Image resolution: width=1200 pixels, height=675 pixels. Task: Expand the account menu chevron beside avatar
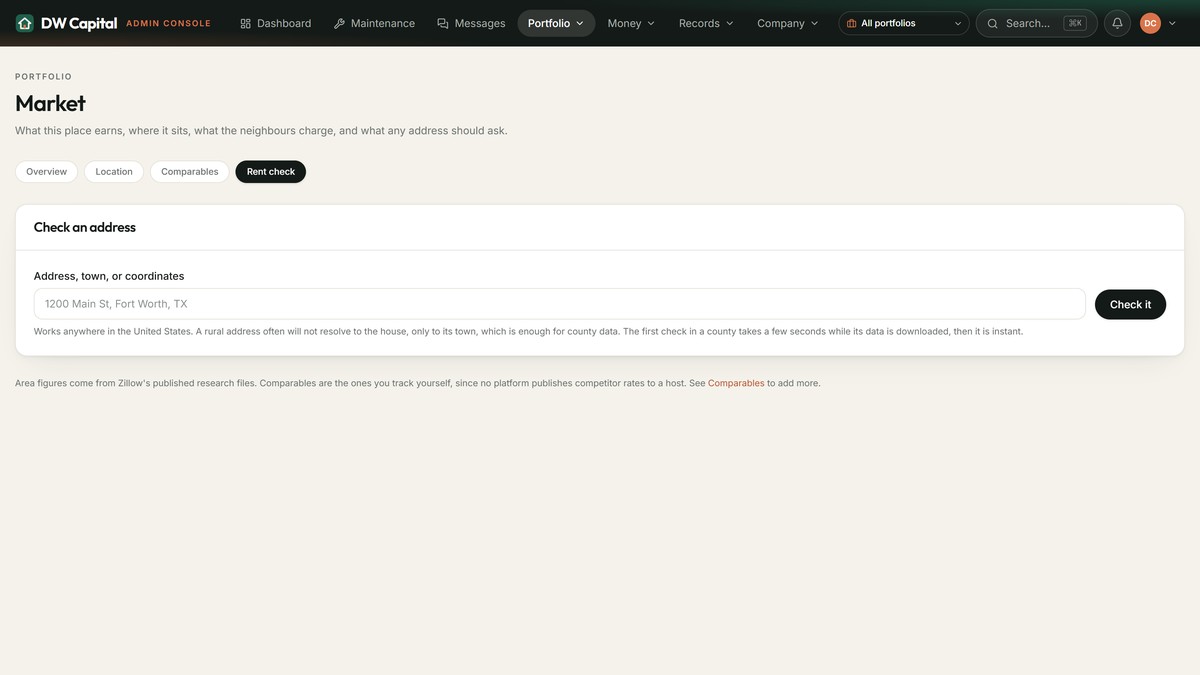1172,23
